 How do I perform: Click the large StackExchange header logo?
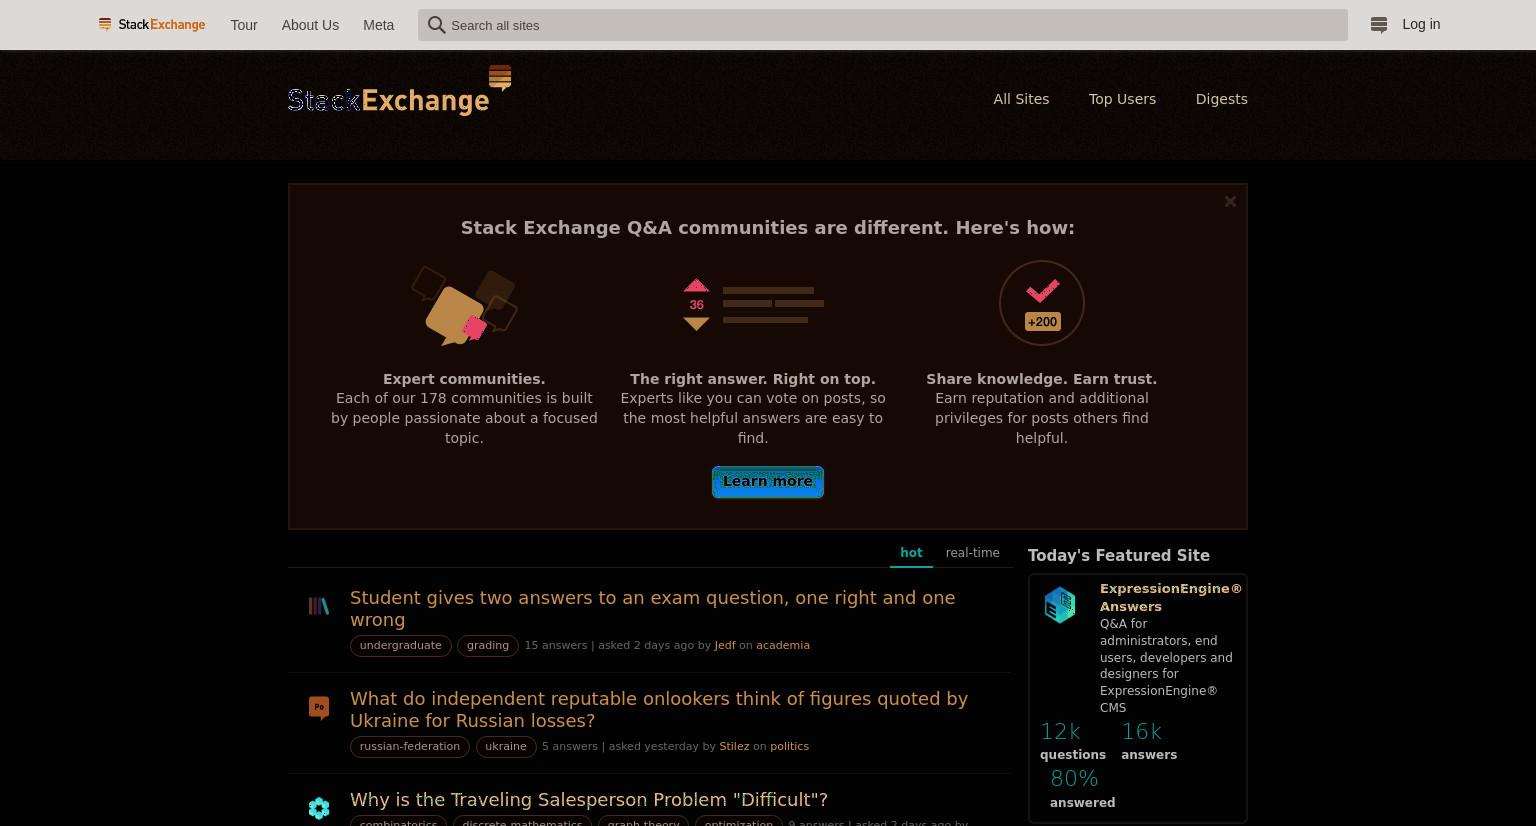(400, 91)
